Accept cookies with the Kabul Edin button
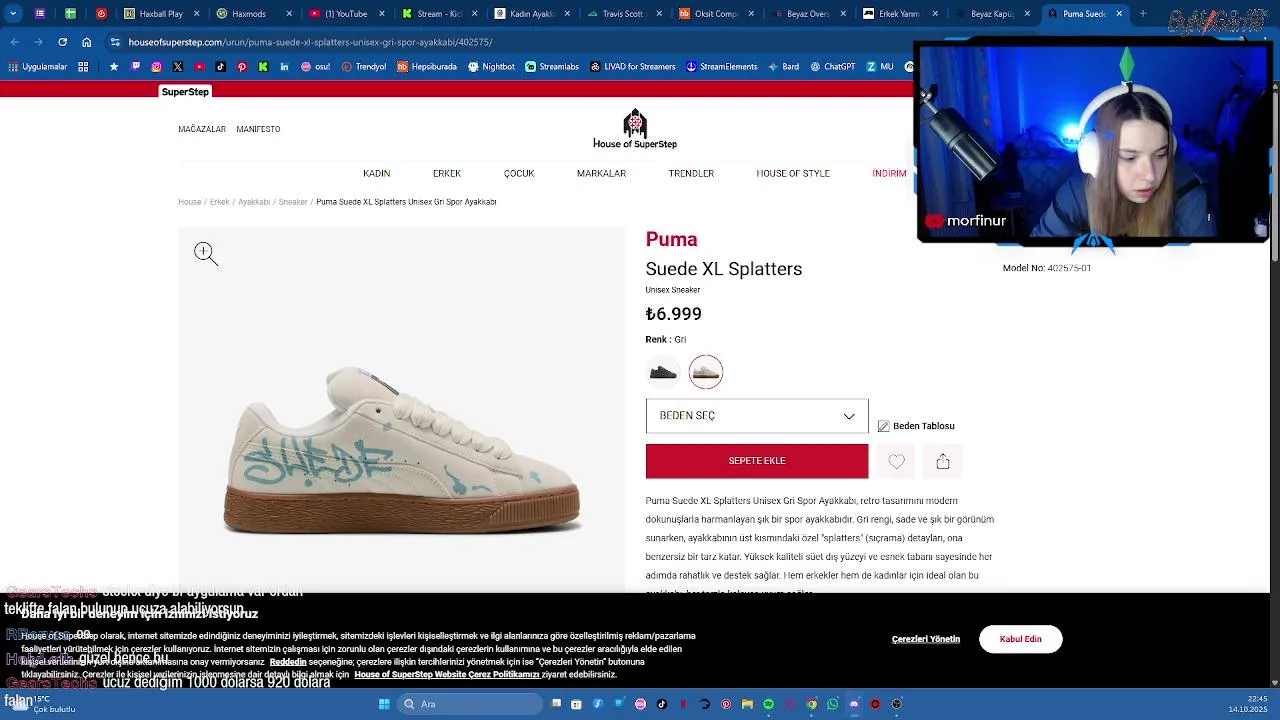 (x=1021, y=639)
